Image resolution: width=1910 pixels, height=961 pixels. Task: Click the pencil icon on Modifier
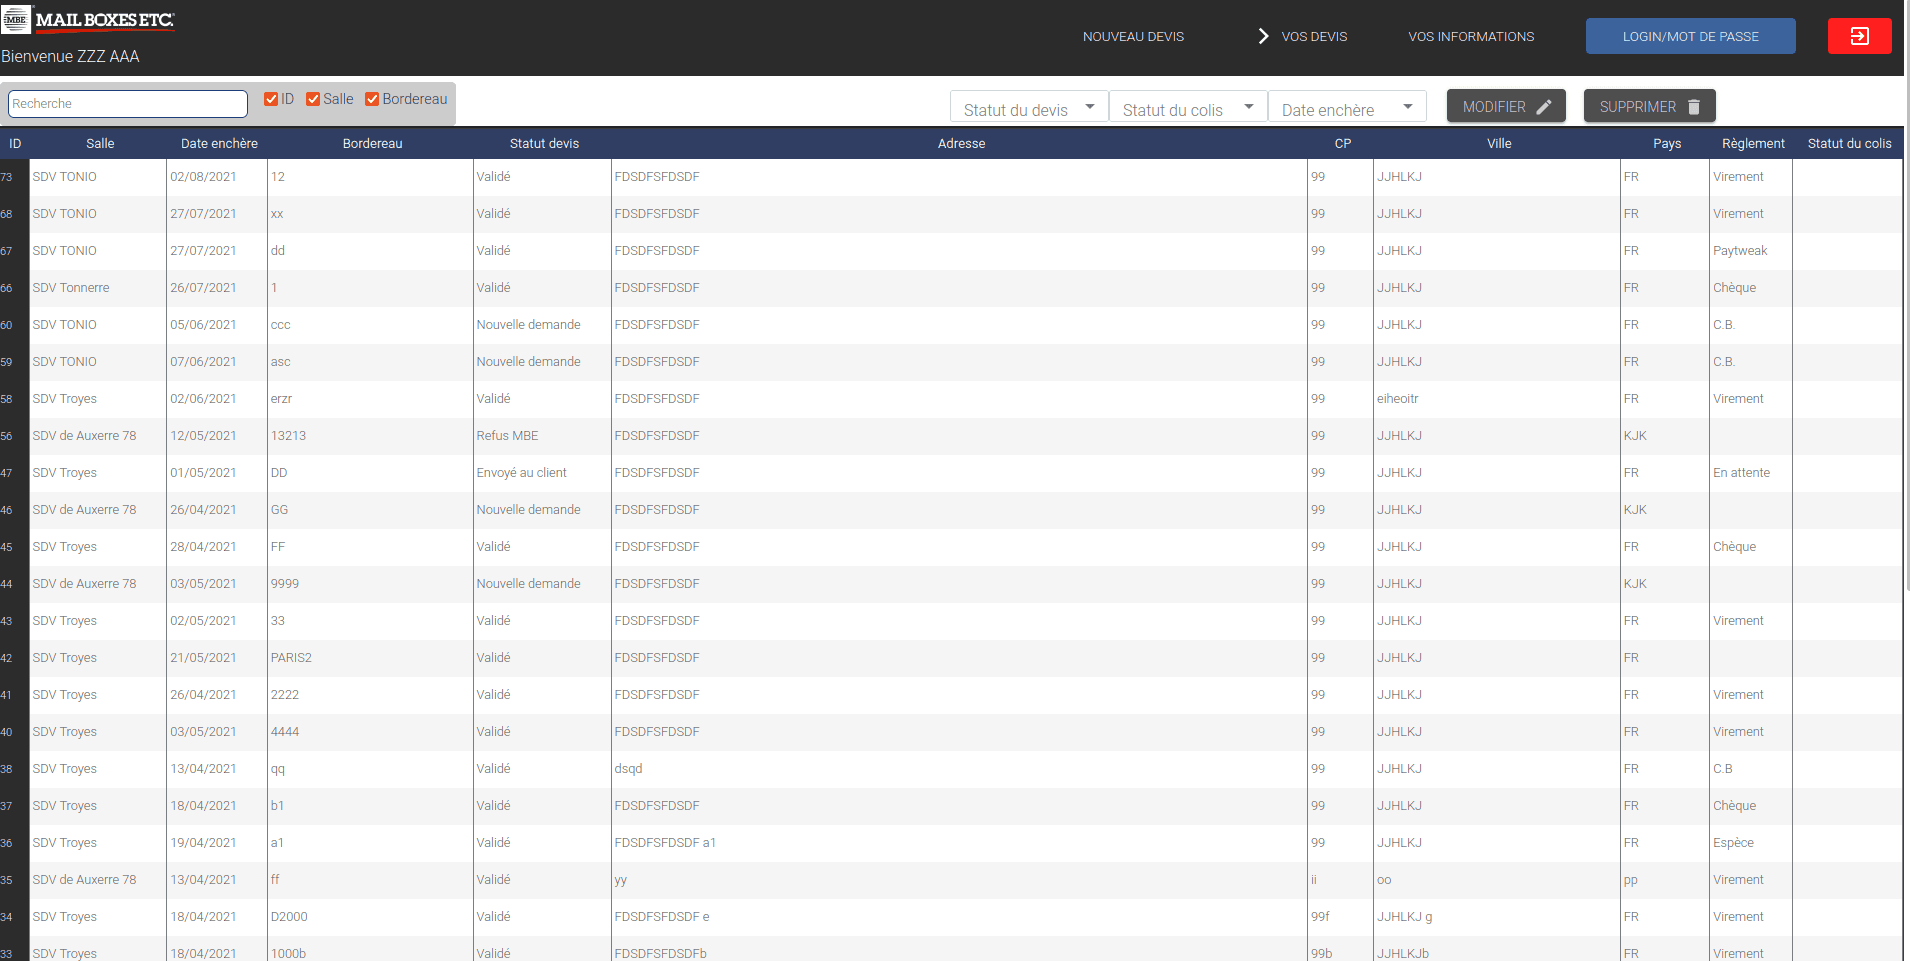tap(1544, 107)
